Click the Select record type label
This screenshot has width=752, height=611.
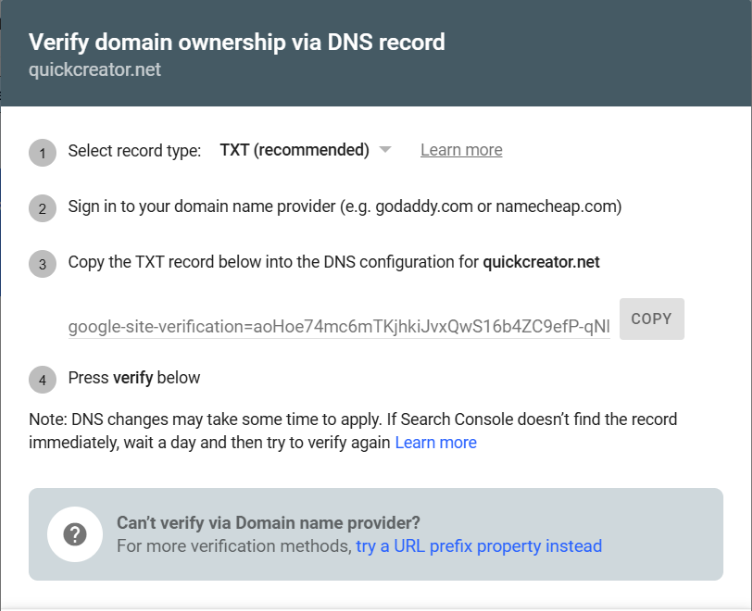pyautogui.click(x=134, y=151)
